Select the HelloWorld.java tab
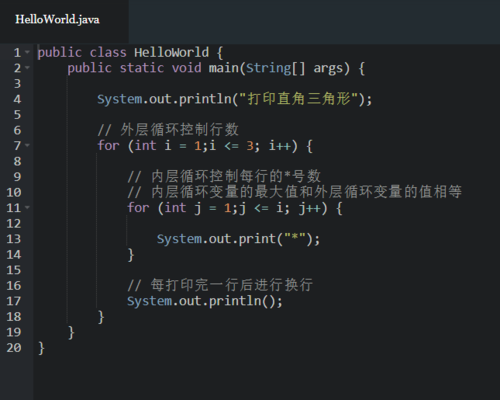Image resolution: width=500 pixels, height=400 pixels. tap(57, 19)
